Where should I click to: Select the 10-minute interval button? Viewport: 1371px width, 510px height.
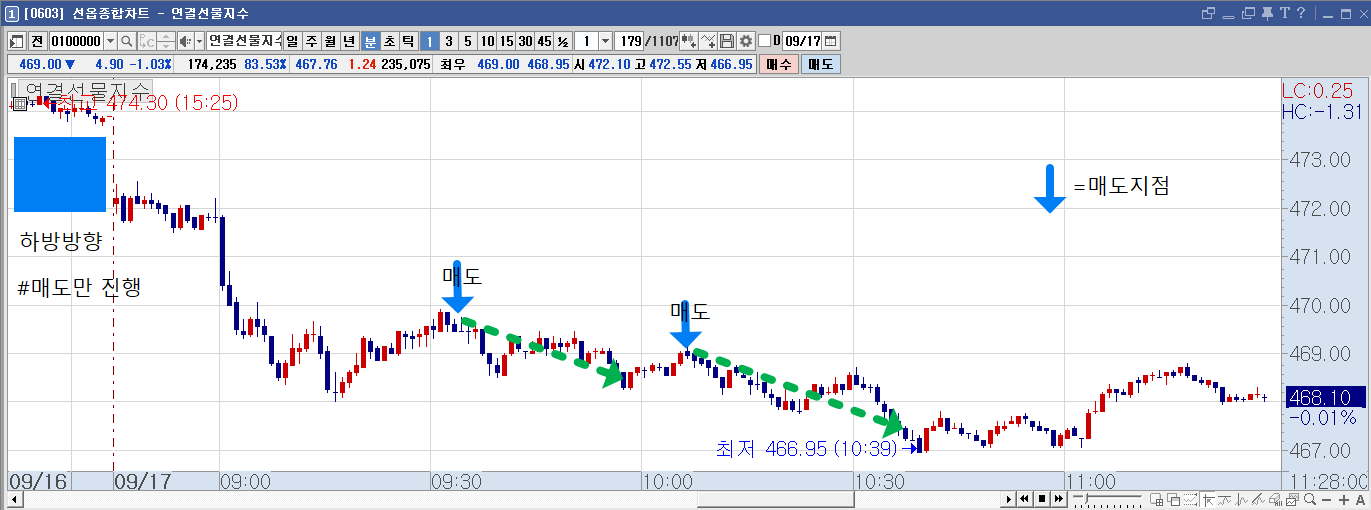click(x=487, y=41)
